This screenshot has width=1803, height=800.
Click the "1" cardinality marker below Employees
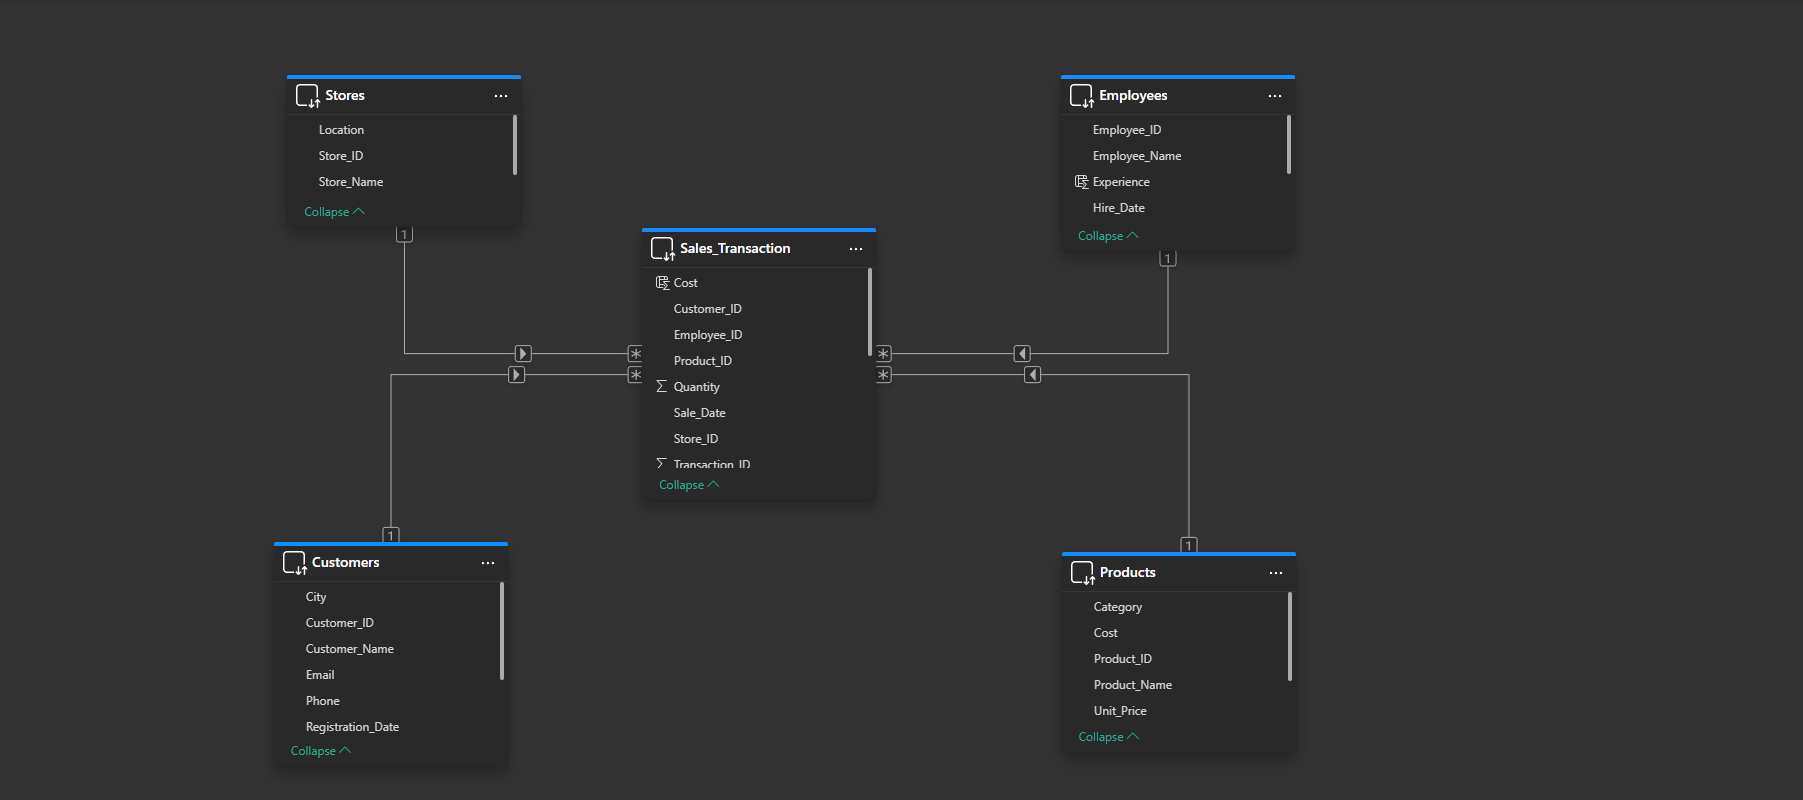pos(1167,259)
